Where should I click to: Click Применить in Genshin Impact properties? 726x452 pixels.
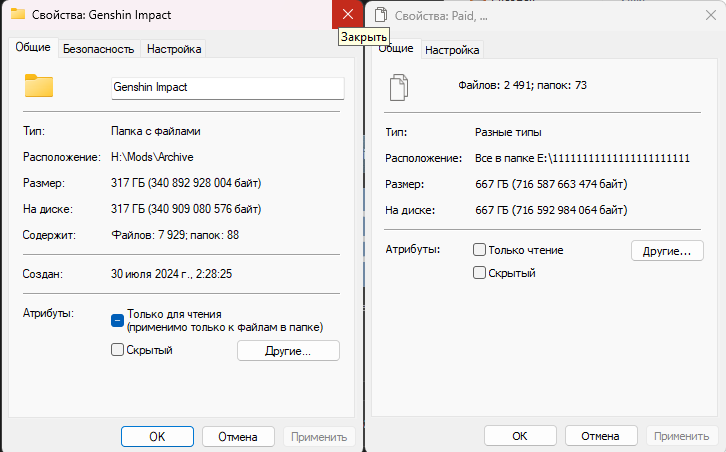point(319,437)
